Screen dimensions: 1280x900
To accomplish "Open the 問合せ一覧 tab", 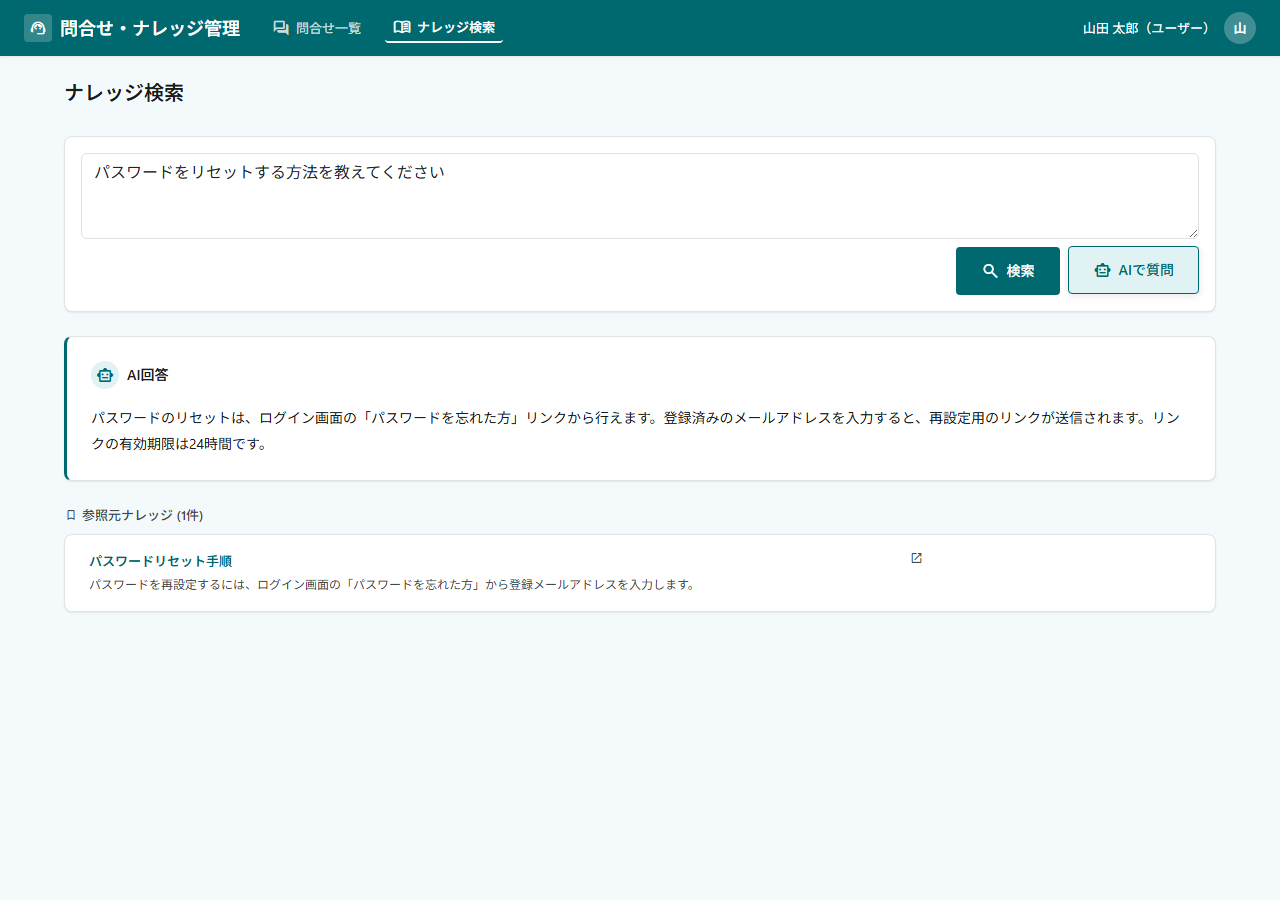I will [x=317, y=28].
